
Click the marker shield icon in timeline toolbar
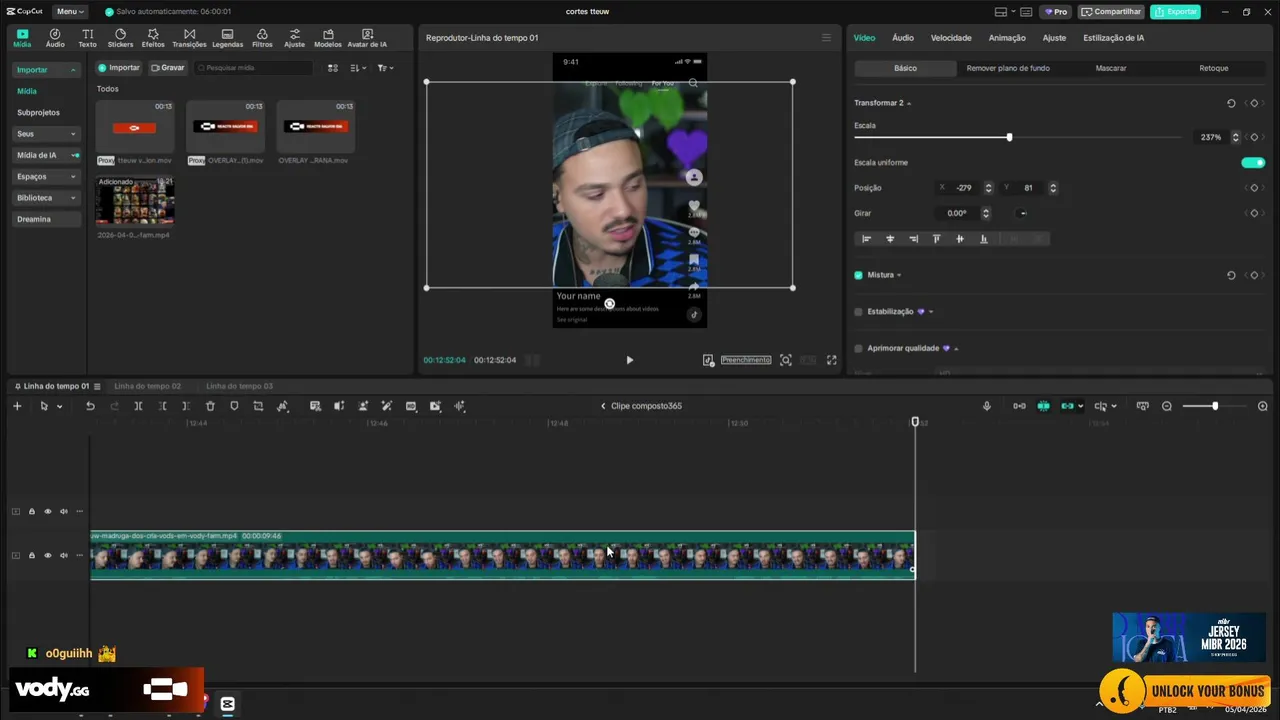(x=234, y=406)
